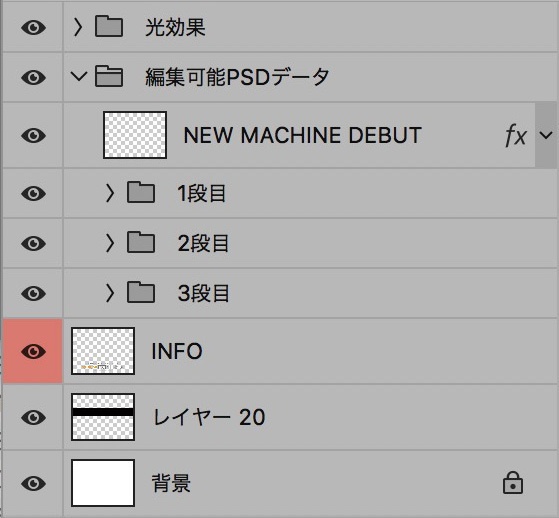Expand the 2段目 group
This screenshot has width=559, height=518.
click(110, 243)
